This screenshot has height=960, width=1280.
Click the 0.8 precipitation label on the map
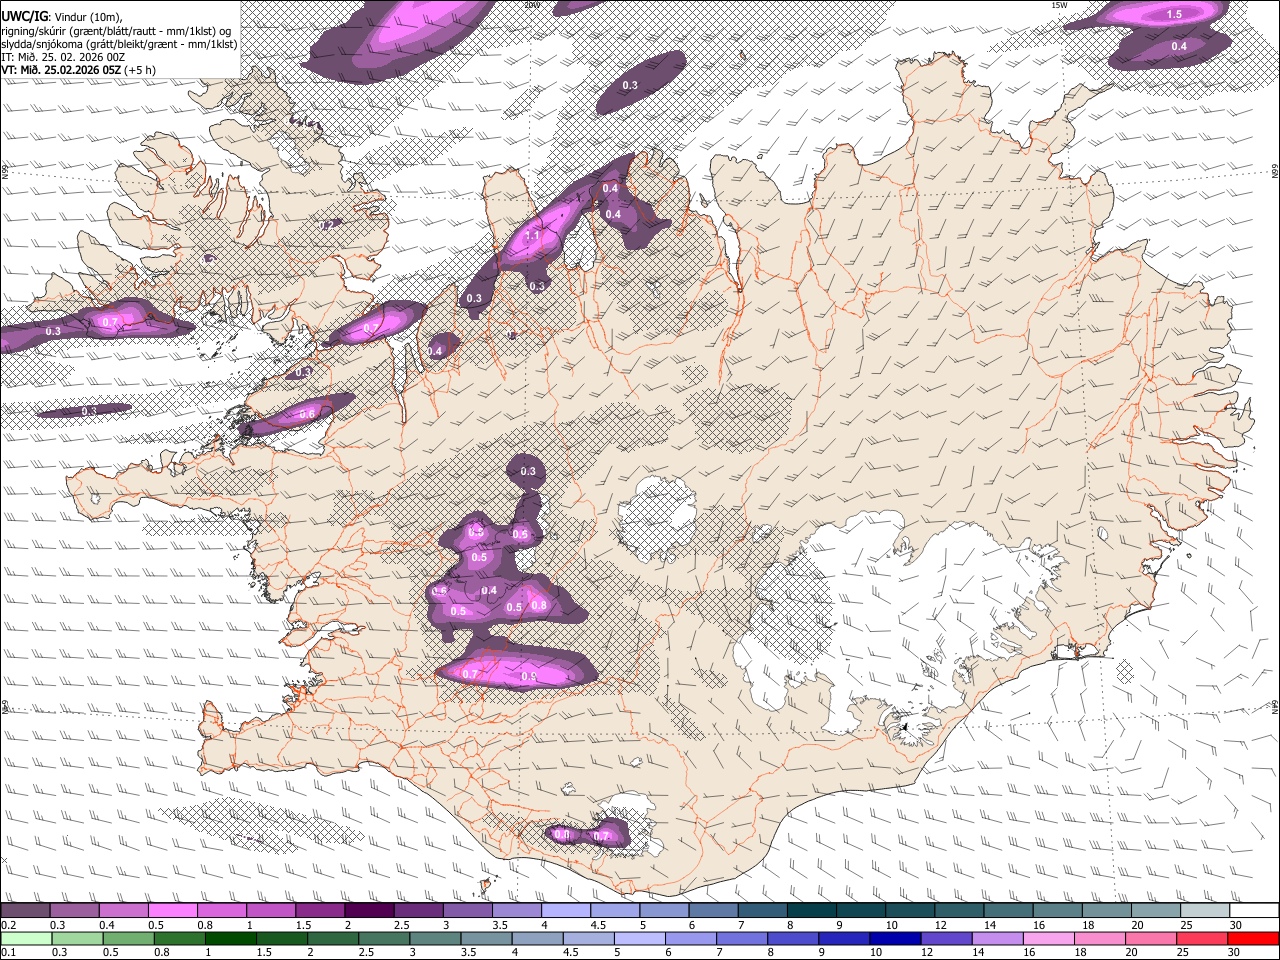click(x=539, y=604)
